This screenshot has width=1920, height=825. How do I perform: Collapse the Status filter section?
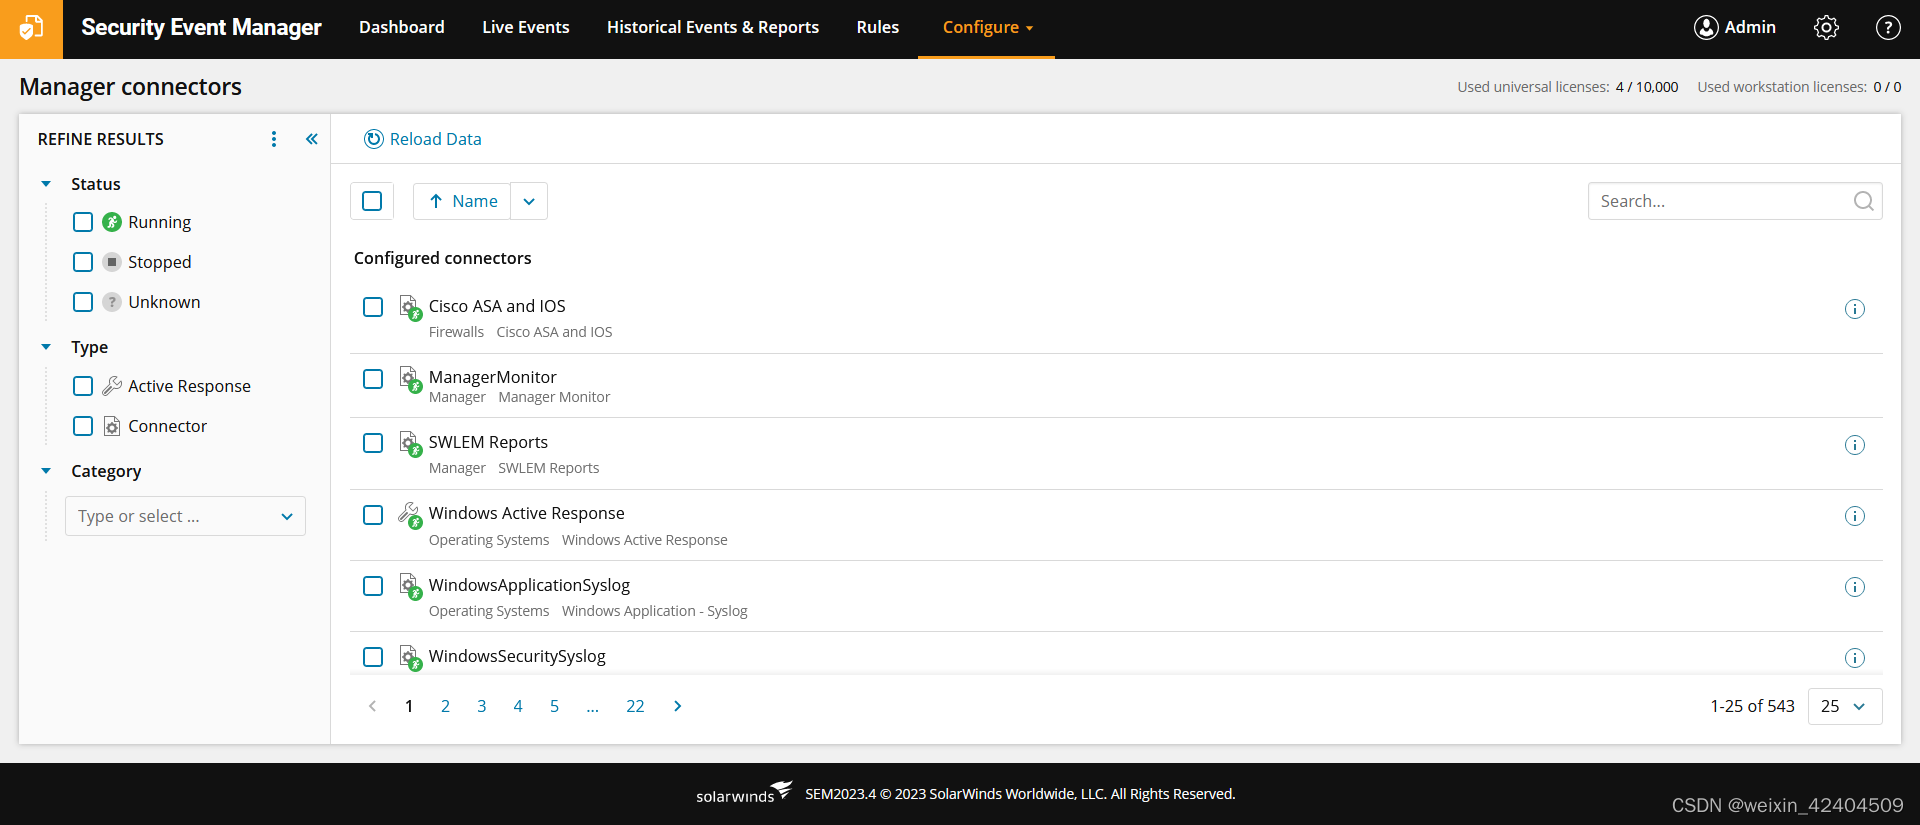point(46,184)
